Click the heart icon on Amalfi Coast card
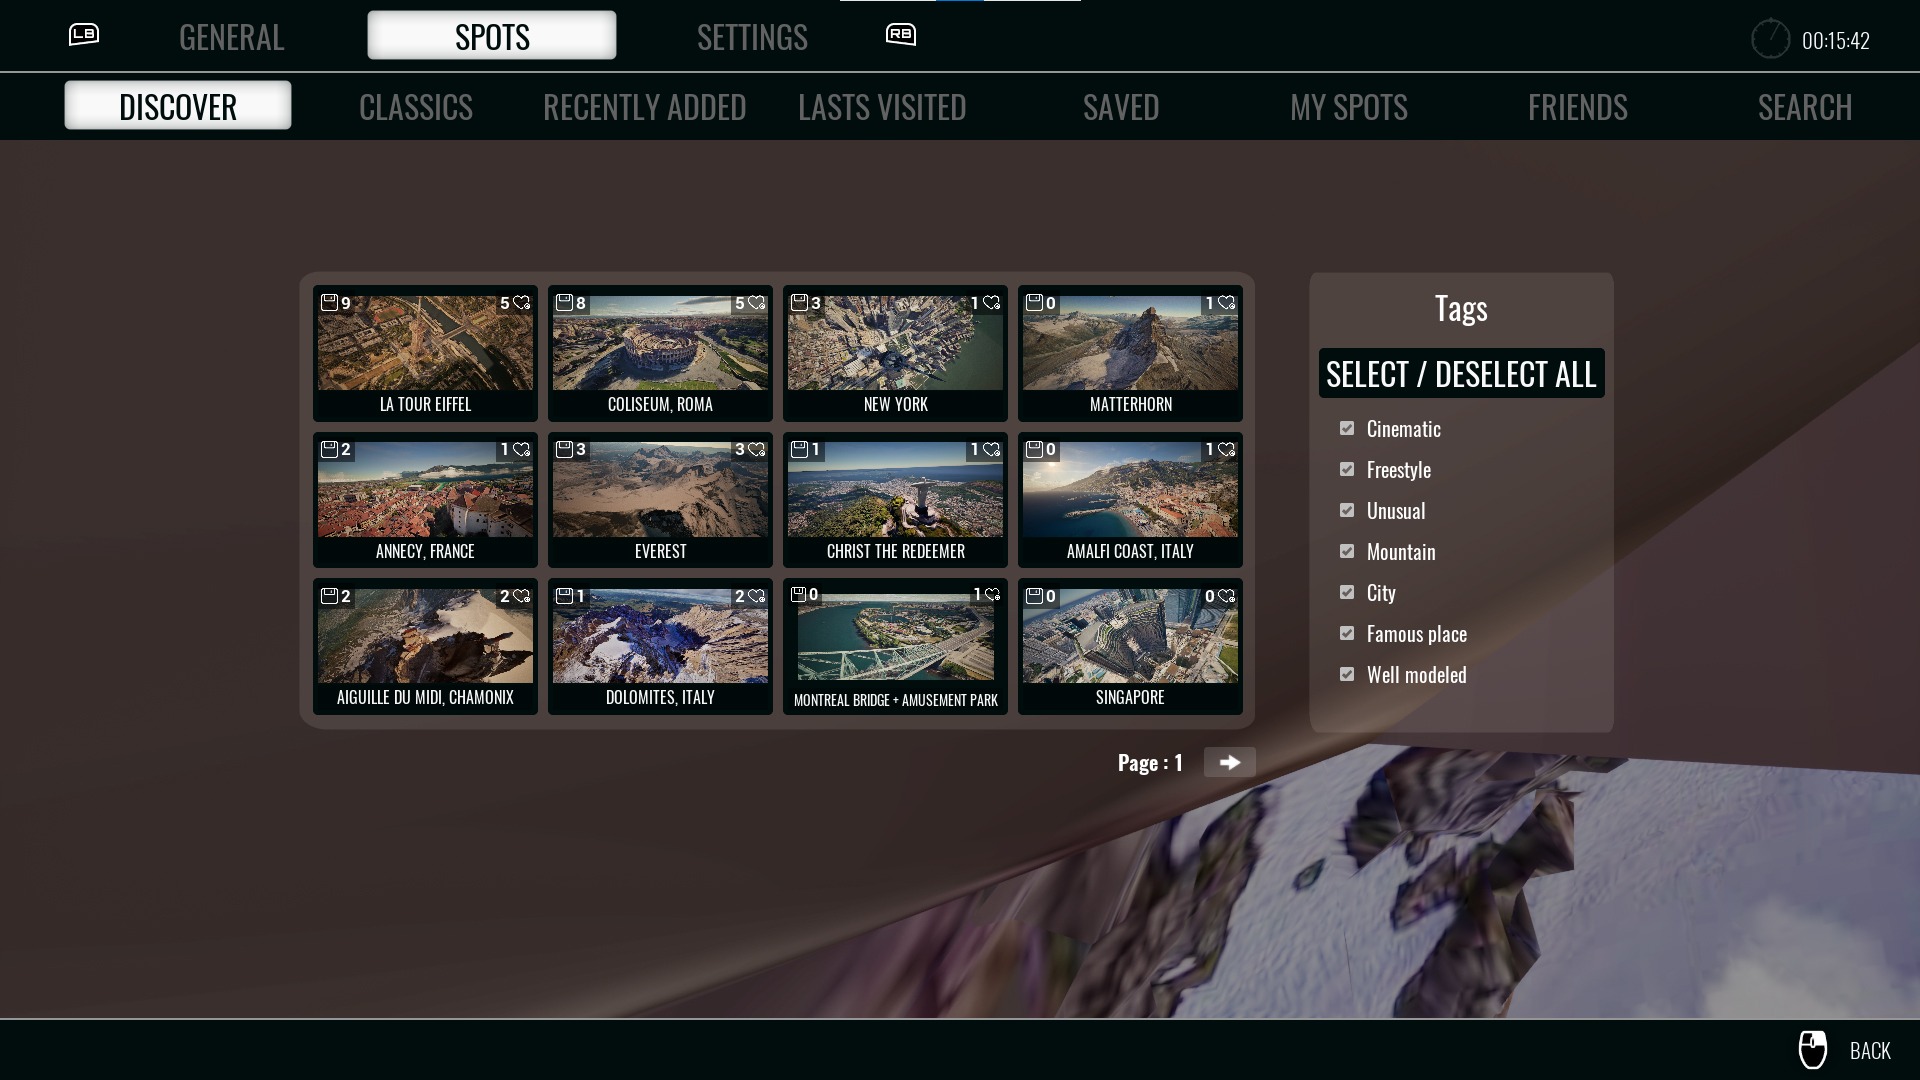 coord(1227,449)
